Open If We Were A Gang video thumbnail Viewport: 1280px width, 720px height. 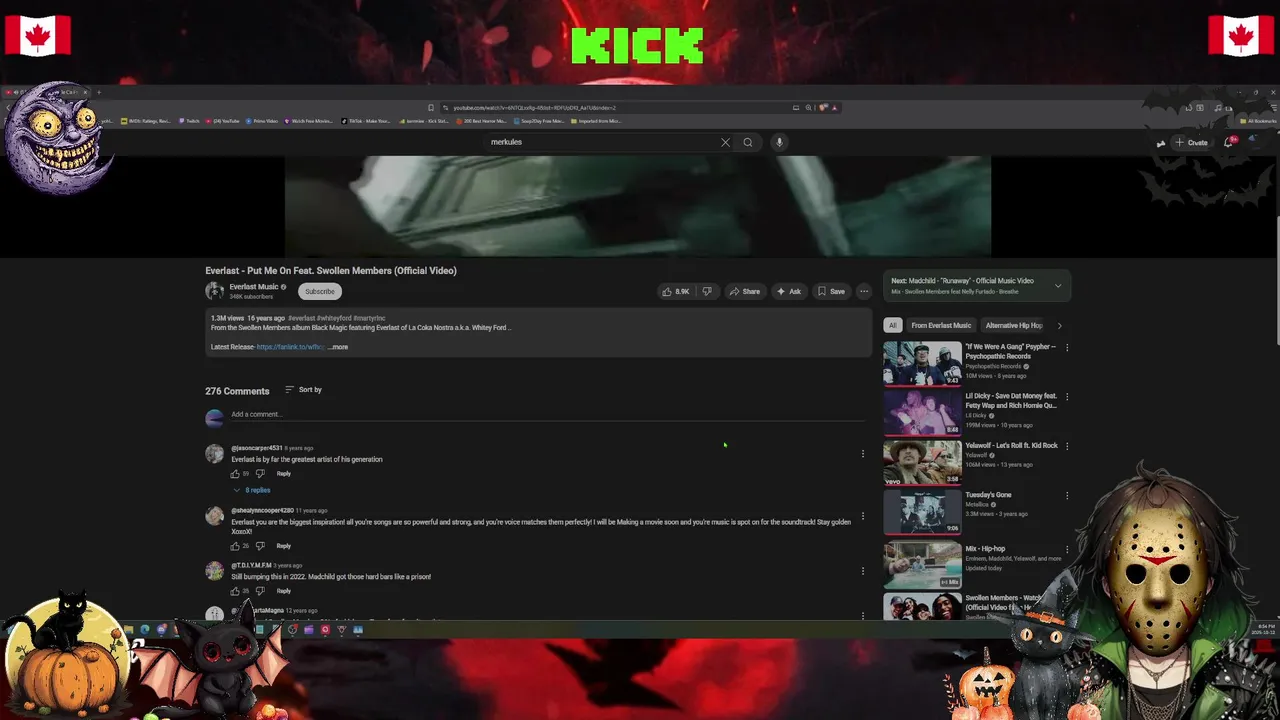922,364
